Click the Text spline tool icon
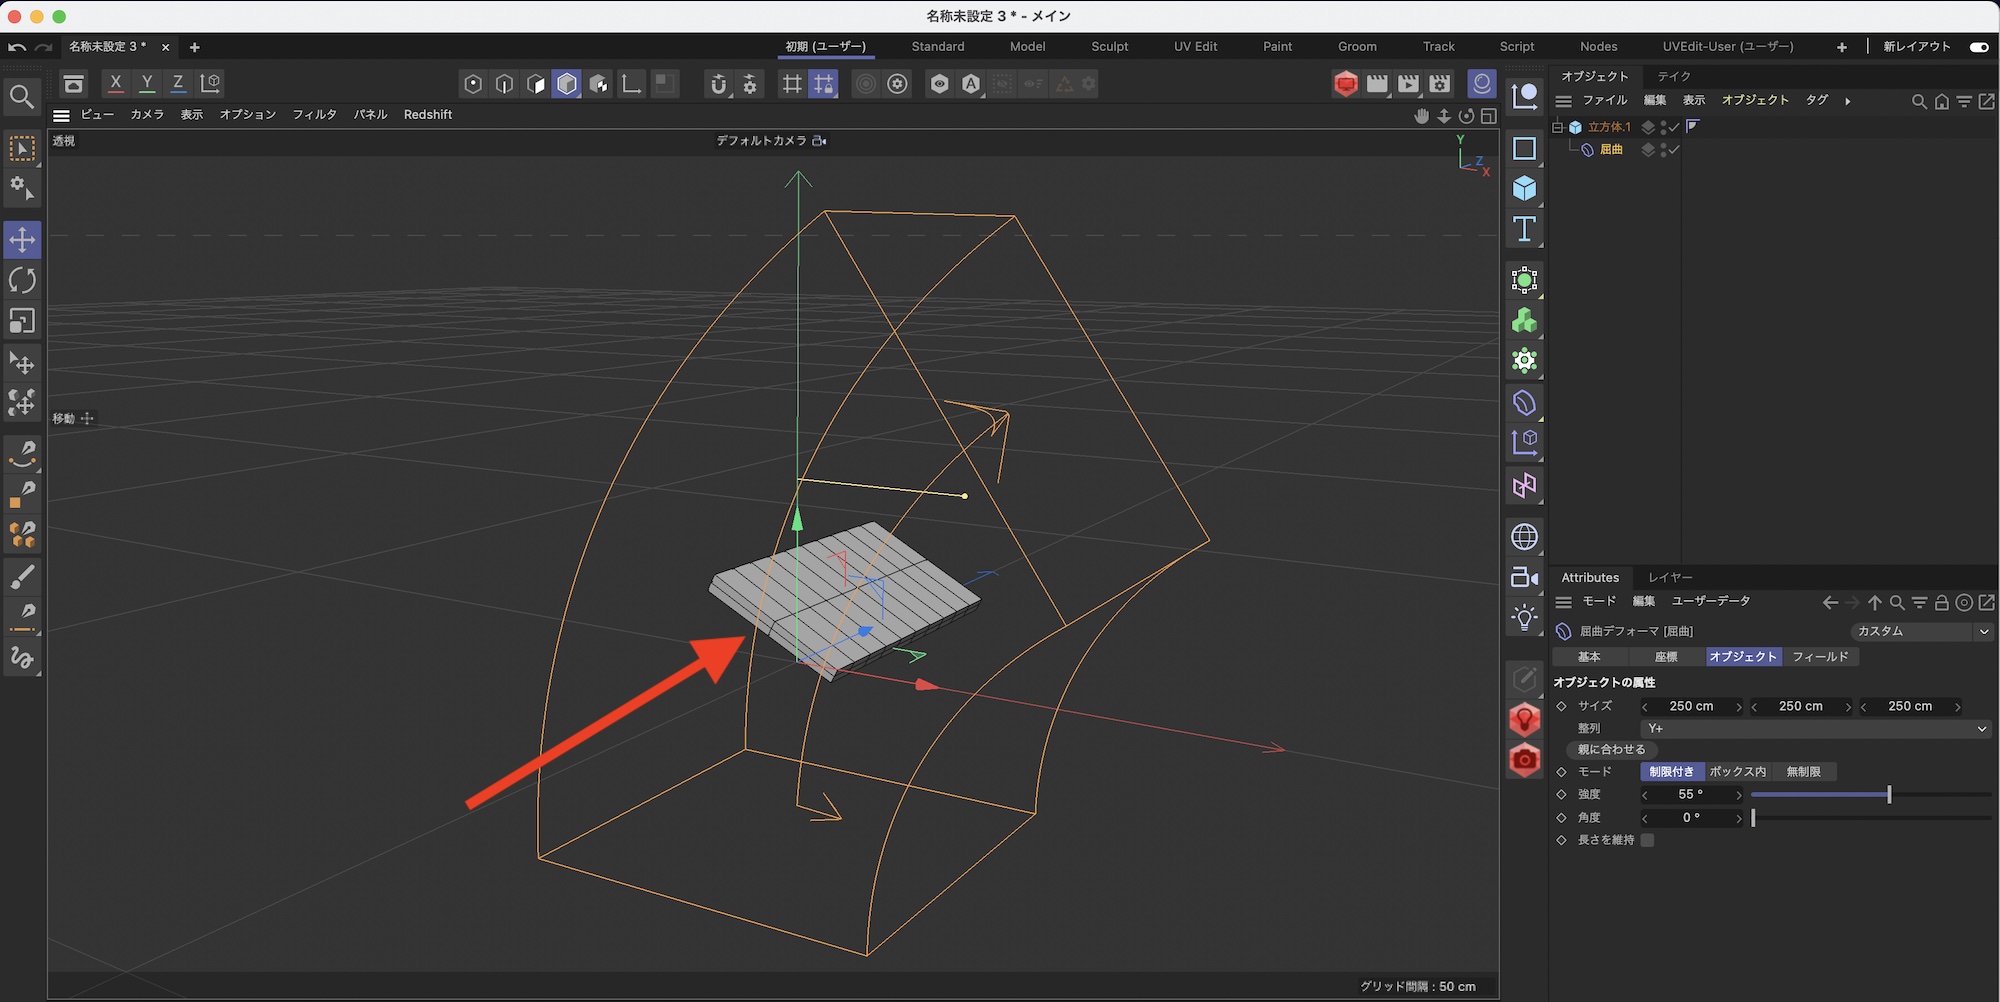 [1524, 229]
